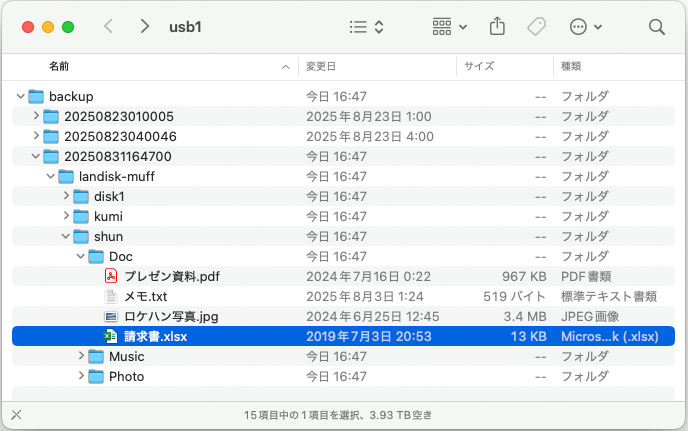Viewport: 688px width, 431px height.
Task: Click the size value 967 KB
Action: [x=524, y=277]
